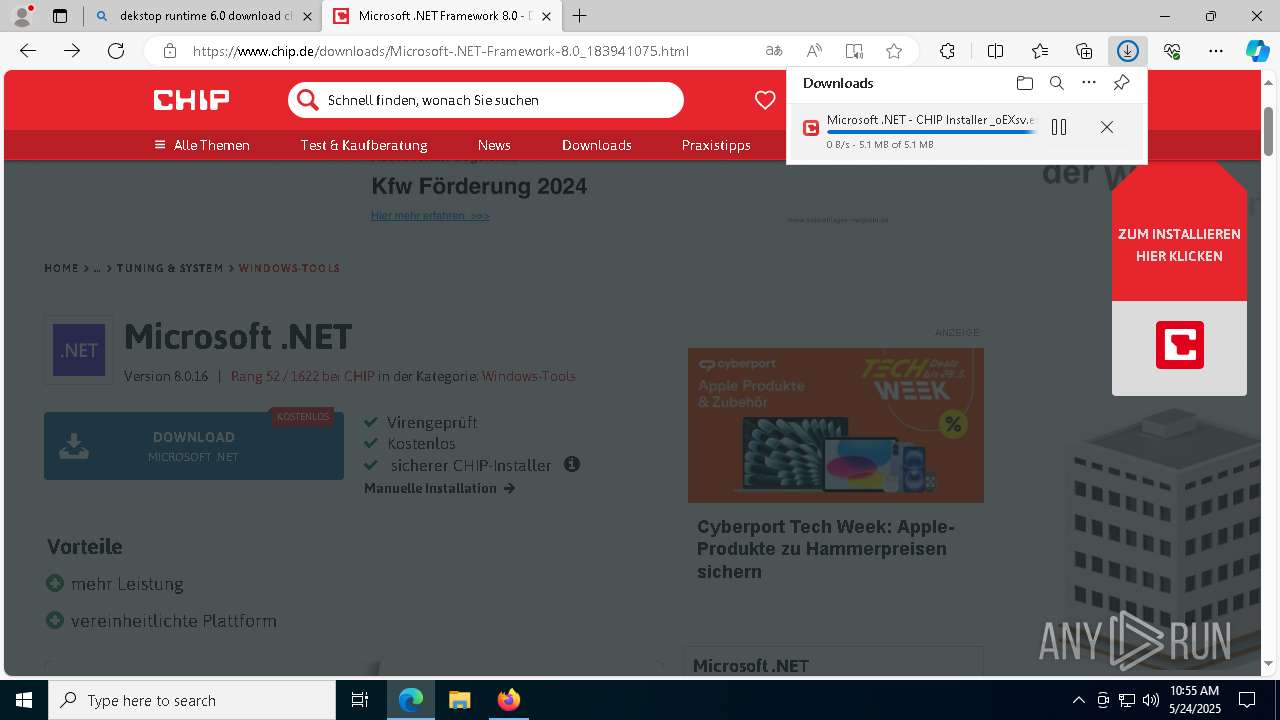This screenshot has height=720, width=1280.
Task: Open collections icon
Action: 1084,51
